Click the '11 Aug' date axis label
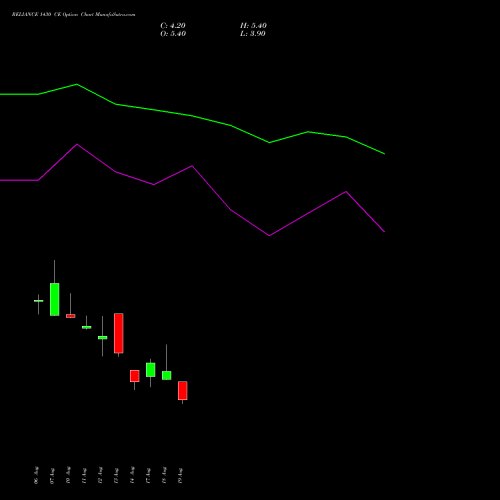Screen dimensions: 500x500 tap(84, 475)
